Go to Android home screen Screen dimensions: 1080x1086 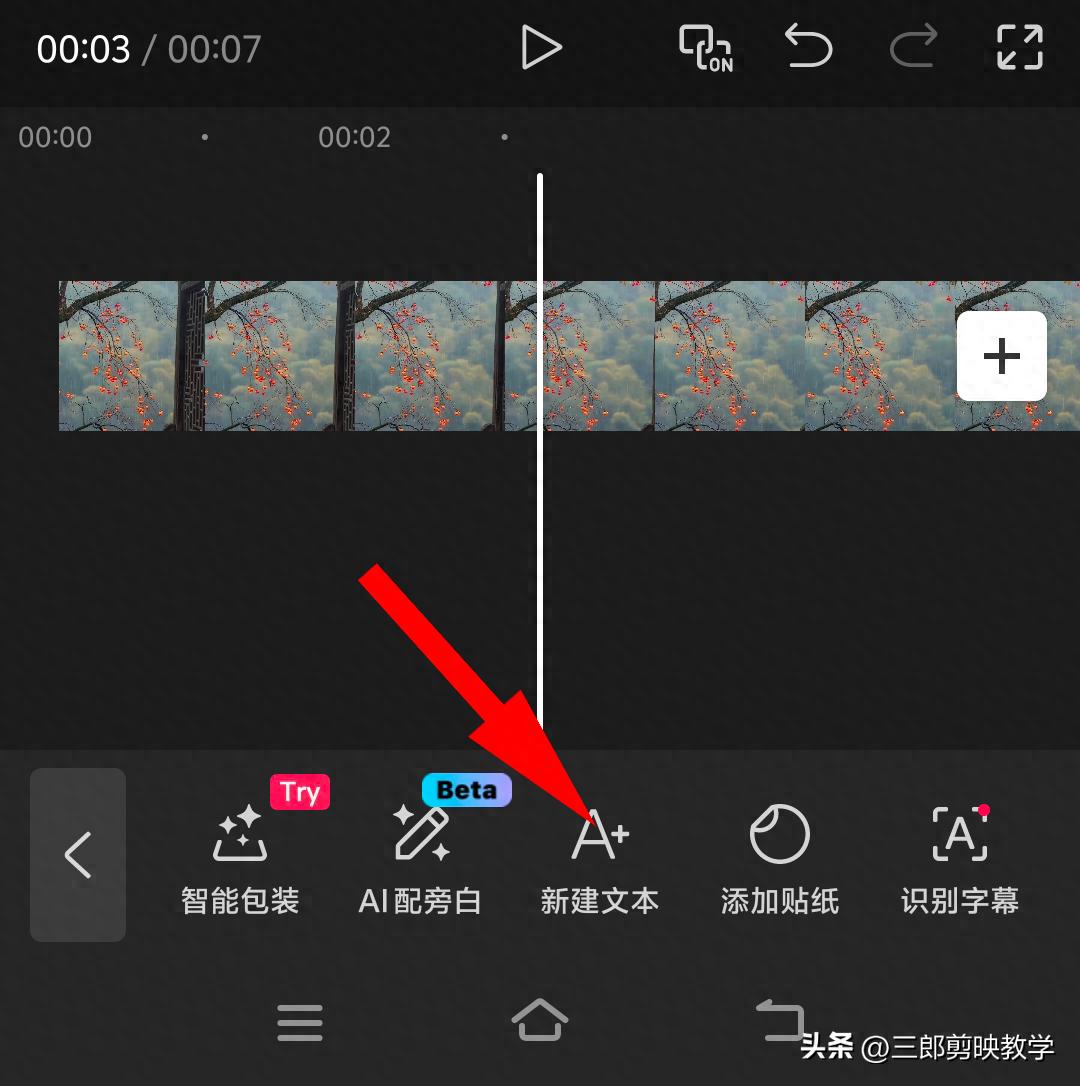pos(540,1020)
